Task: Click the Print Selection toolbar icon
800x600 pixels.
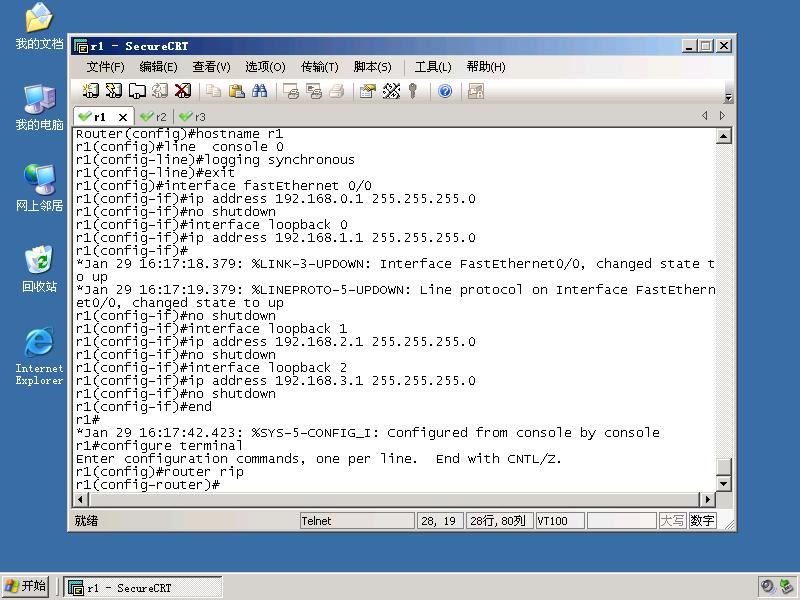Action: tap(314, 91)
